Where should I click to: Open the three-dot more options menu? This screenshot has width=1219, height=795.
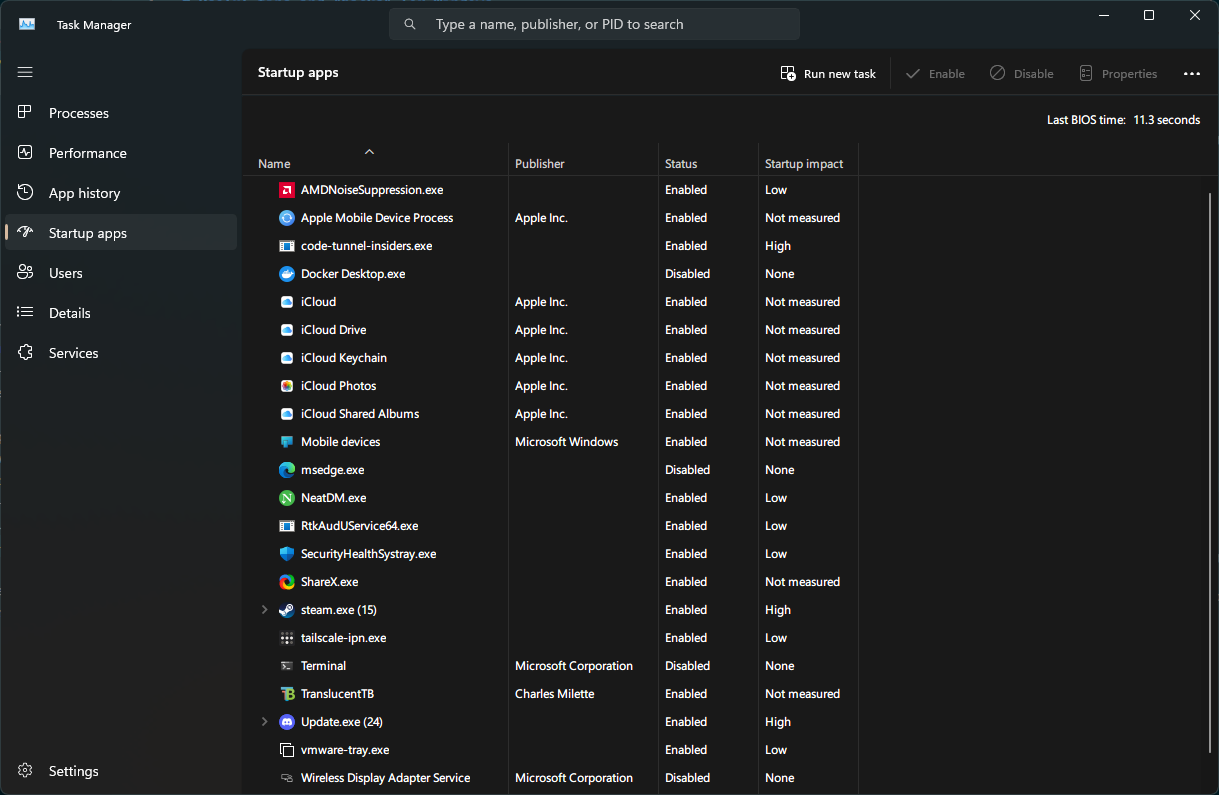[x=1191, y=74]
